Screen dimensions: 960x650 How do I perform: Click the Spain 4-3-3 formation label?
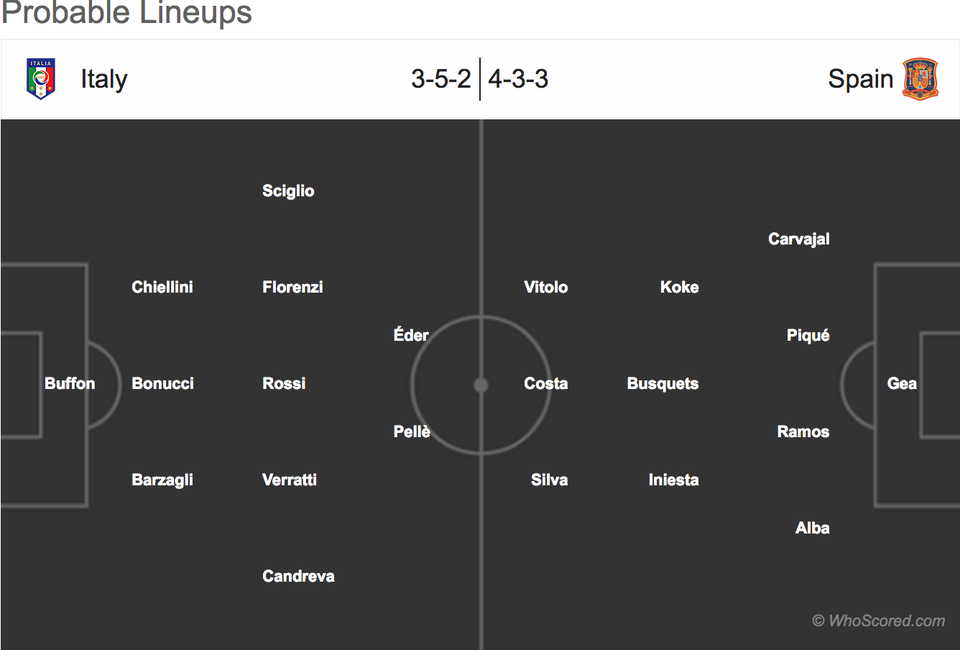tap(519, 79)
